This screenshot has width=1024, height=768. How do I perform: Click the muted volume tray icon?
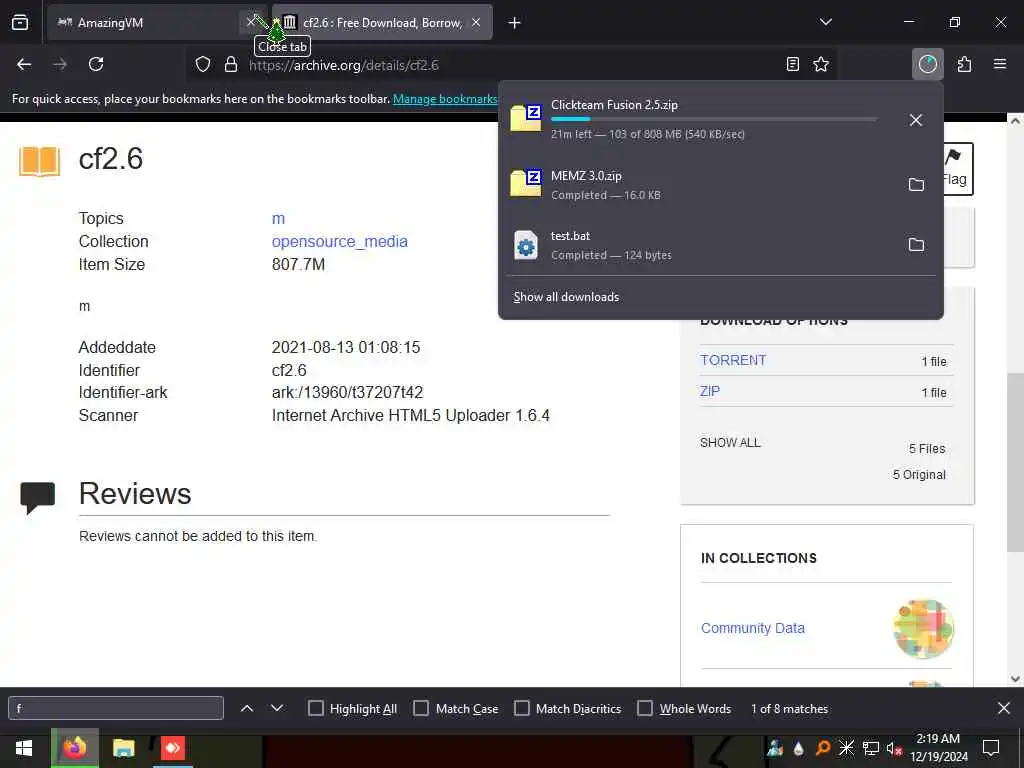(894, 748)
